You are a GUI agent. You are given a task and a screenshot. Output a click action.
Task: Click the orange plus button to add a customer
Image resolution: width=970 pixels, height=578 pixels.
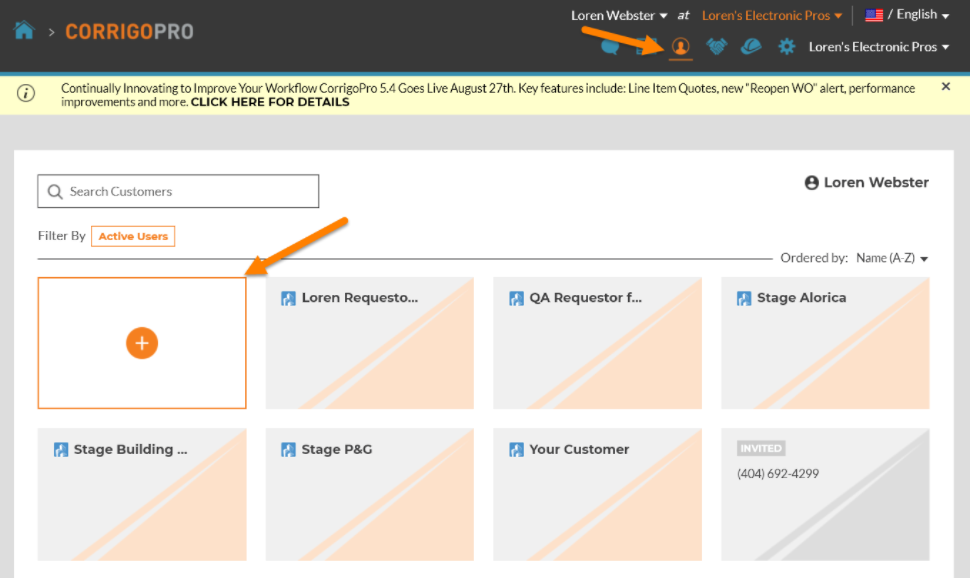142,343
